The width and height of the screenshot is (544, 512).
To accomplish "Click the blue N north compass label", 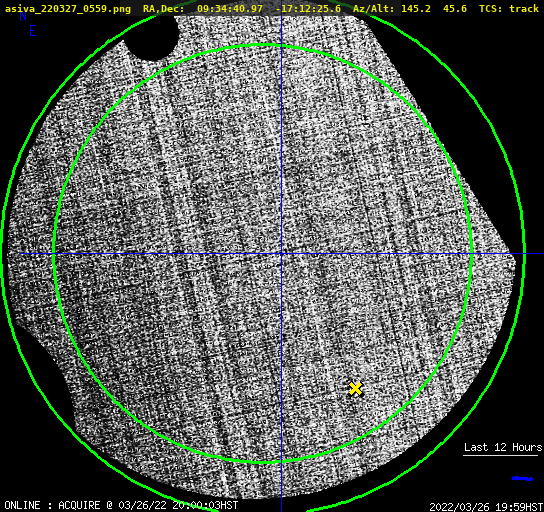I will (23, 16).
